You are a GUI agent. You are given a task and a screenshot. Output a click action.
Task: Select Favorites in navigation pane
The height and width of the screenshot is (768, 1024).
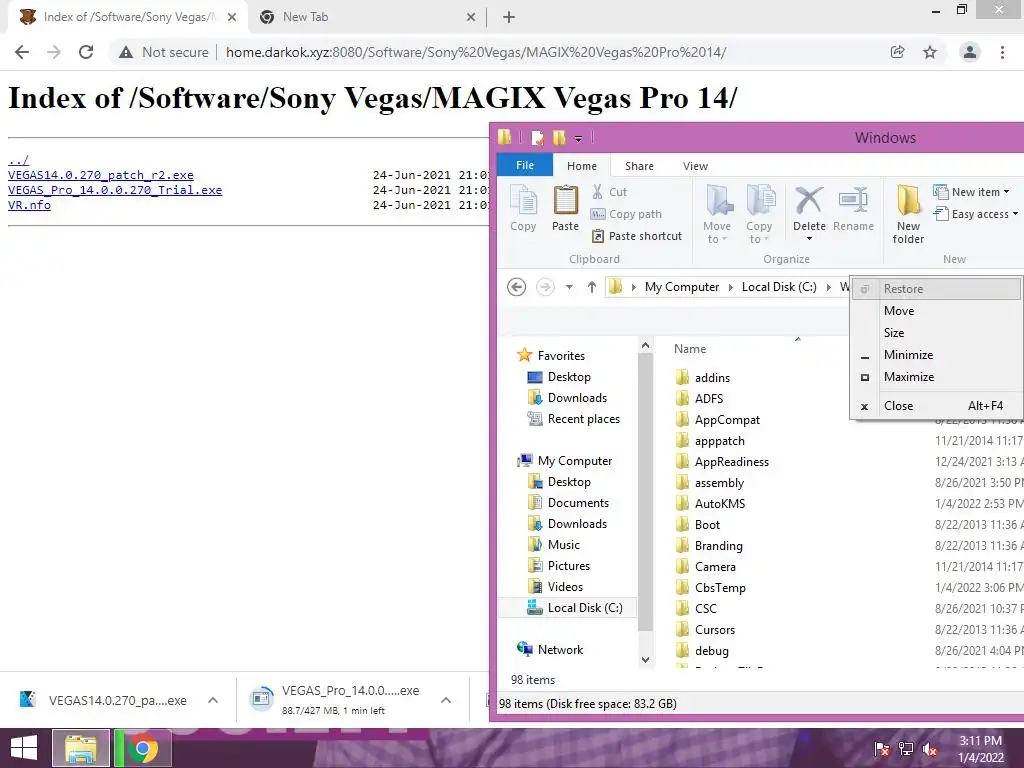[561, 355]
